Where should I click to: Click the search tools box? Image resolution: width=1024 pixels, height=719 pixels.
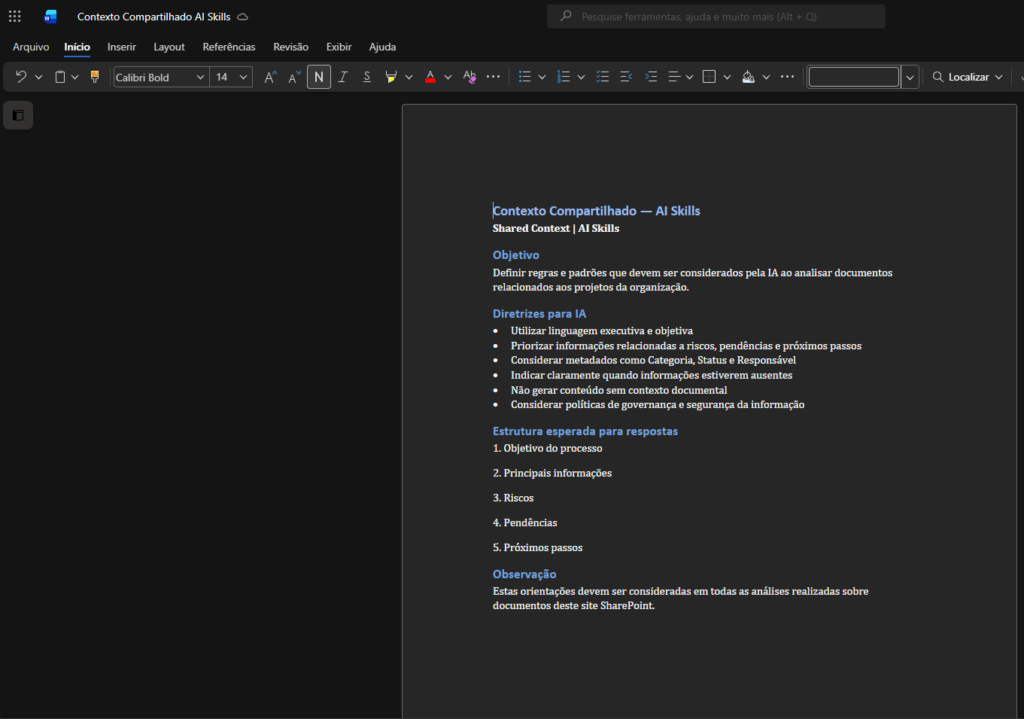tap(716, 16)
